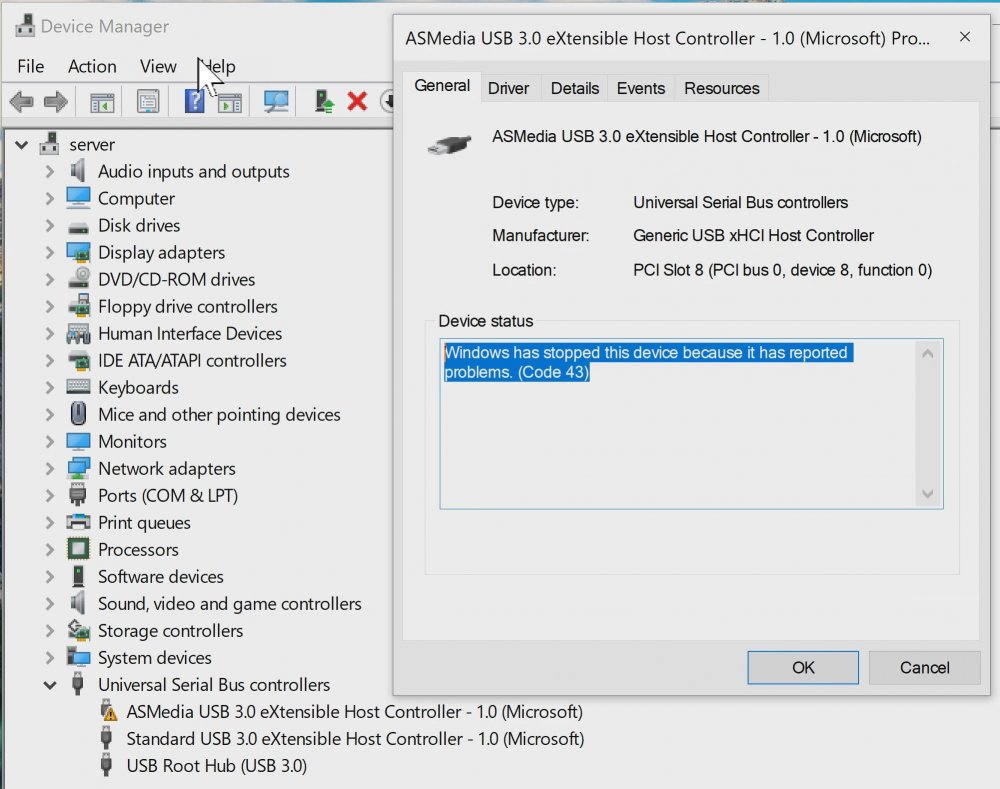Screen dimensions: 1000x789
Task: Expand the Software devices node
Action: tap(50, 577)
